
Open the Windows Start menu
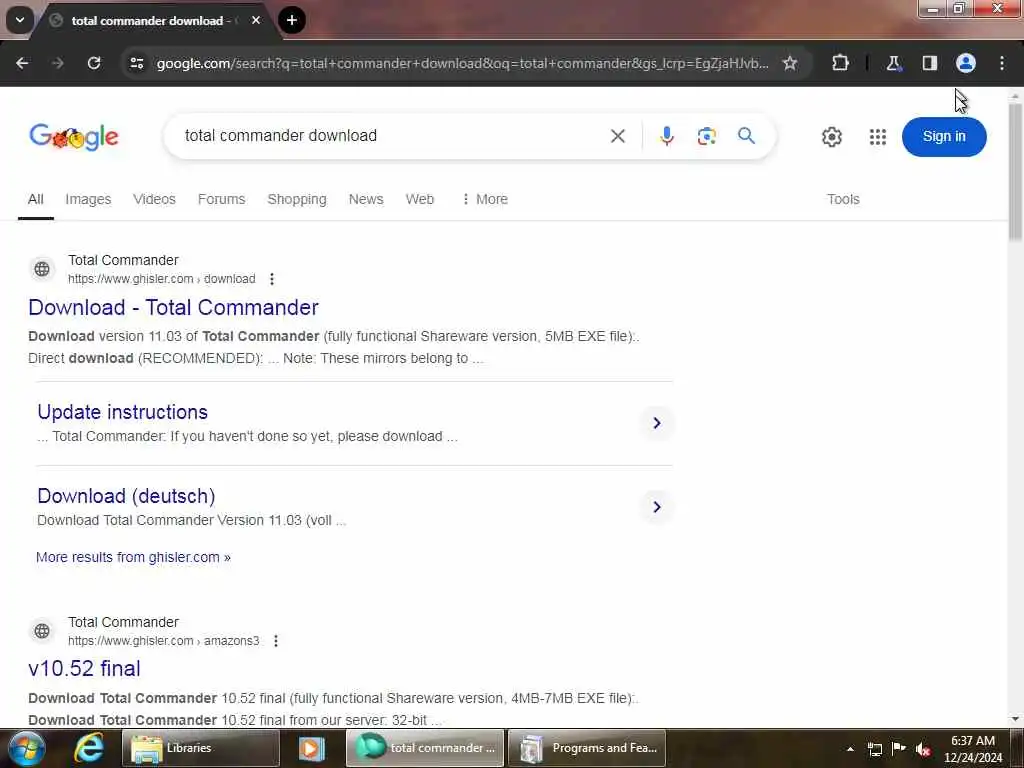[x=26, y=748]
